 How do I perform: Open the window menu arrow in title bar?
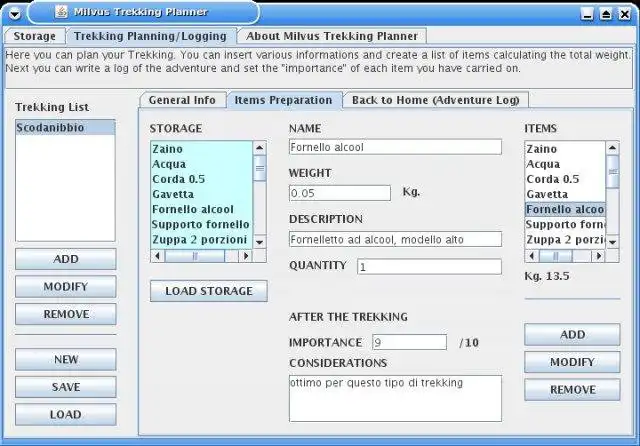click(x=15, y=14)
